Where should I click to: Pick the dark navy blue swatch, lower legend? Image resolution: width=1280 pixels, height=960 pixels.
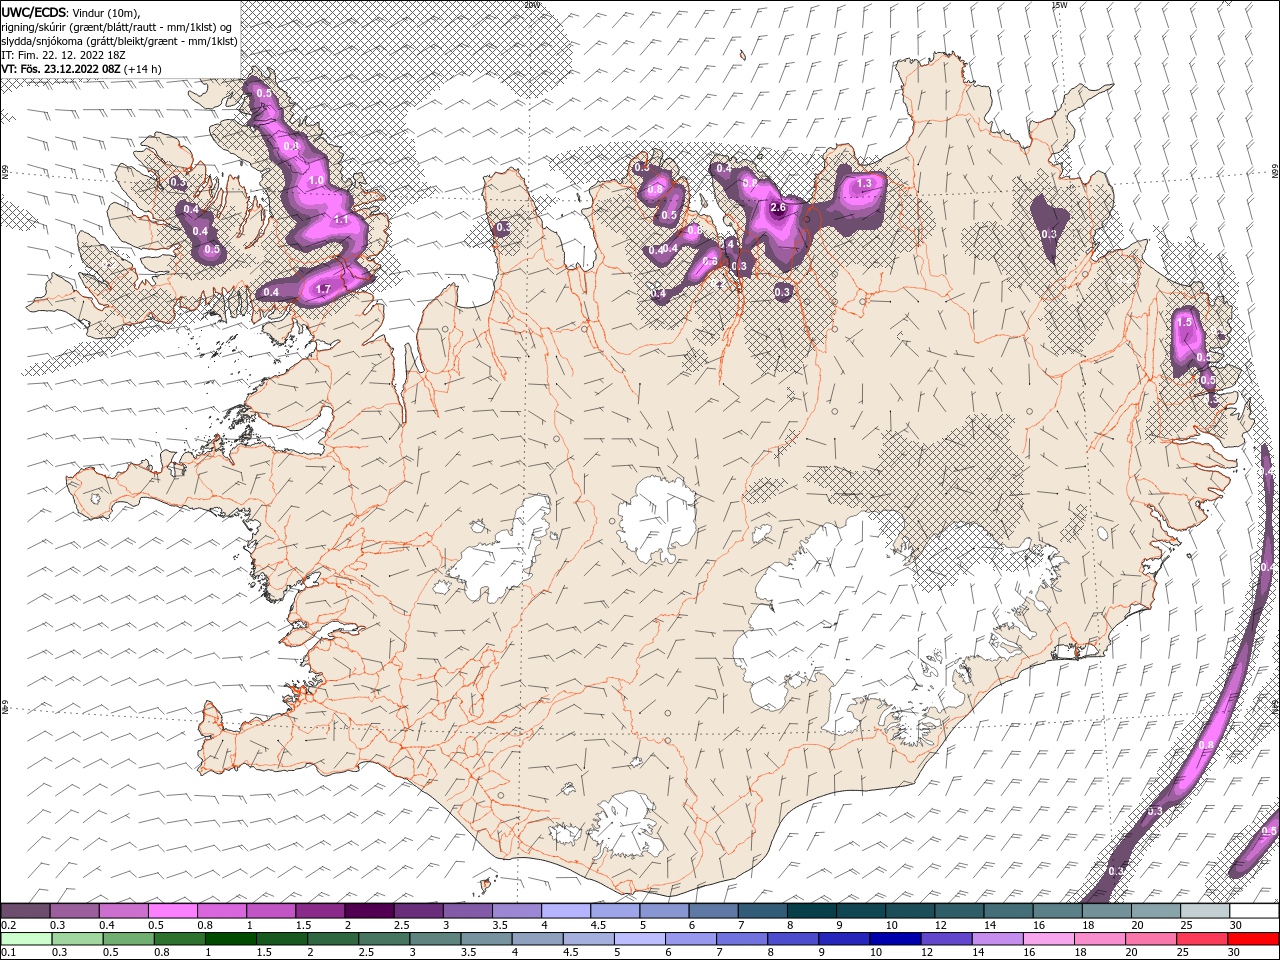(894, 939)
